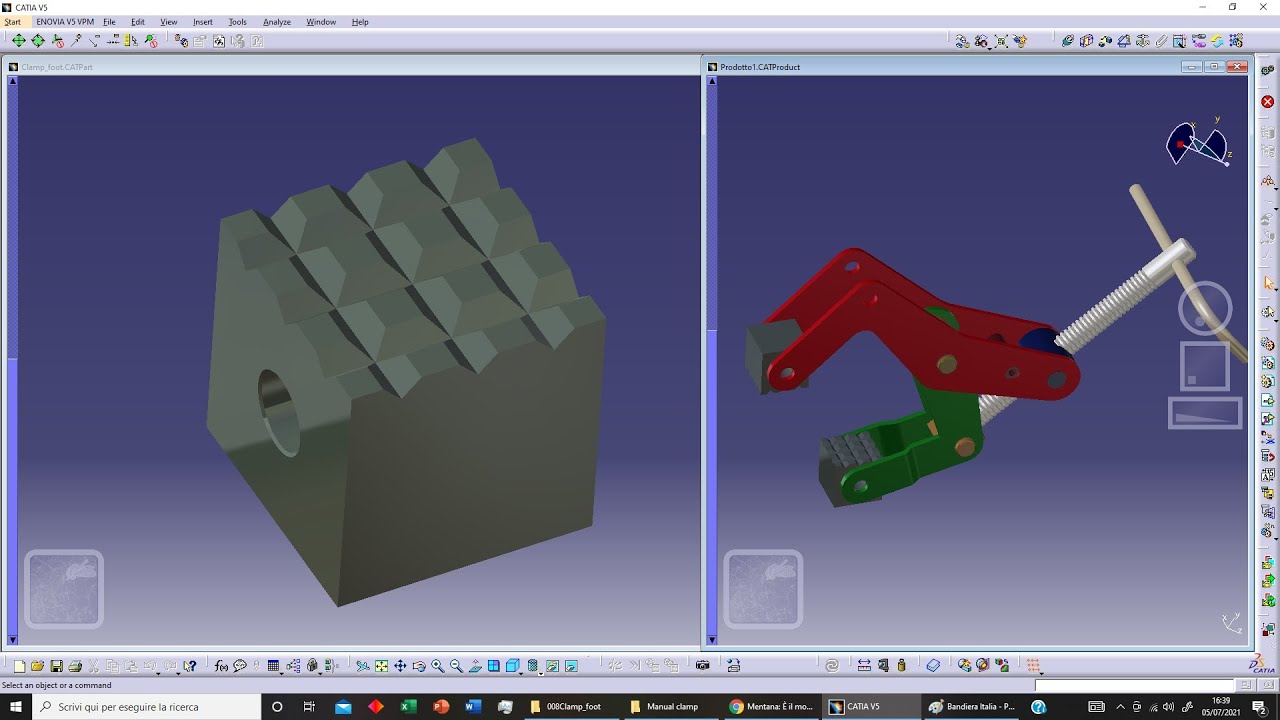The width and height of the screenshot is (1280, 720).
Task: Click the 3D compass in product view
Action: [1198, 143]
